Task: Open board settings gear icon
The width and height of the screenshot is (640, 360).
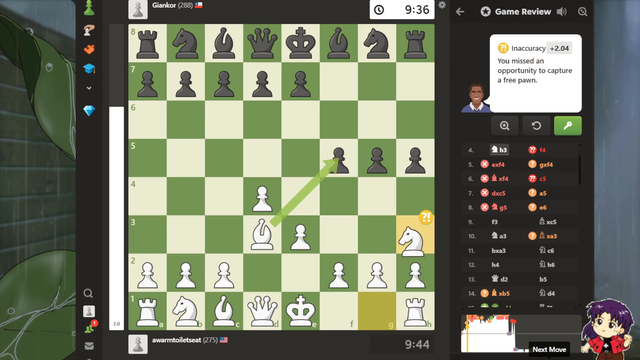Action: (442, 5)
